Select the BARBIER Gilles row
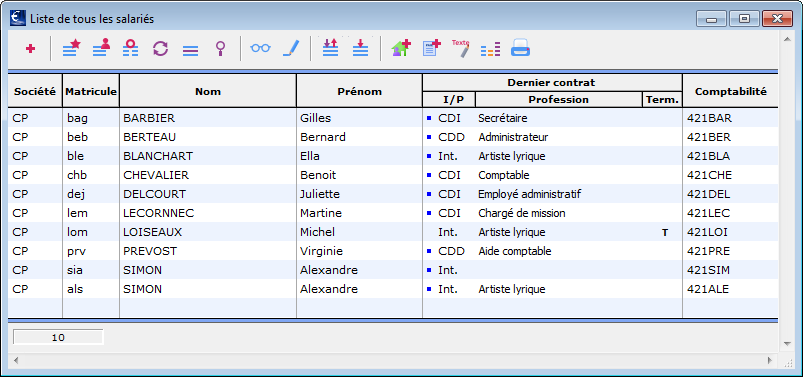Screen dimensions: 803x377 coord(393,118)
